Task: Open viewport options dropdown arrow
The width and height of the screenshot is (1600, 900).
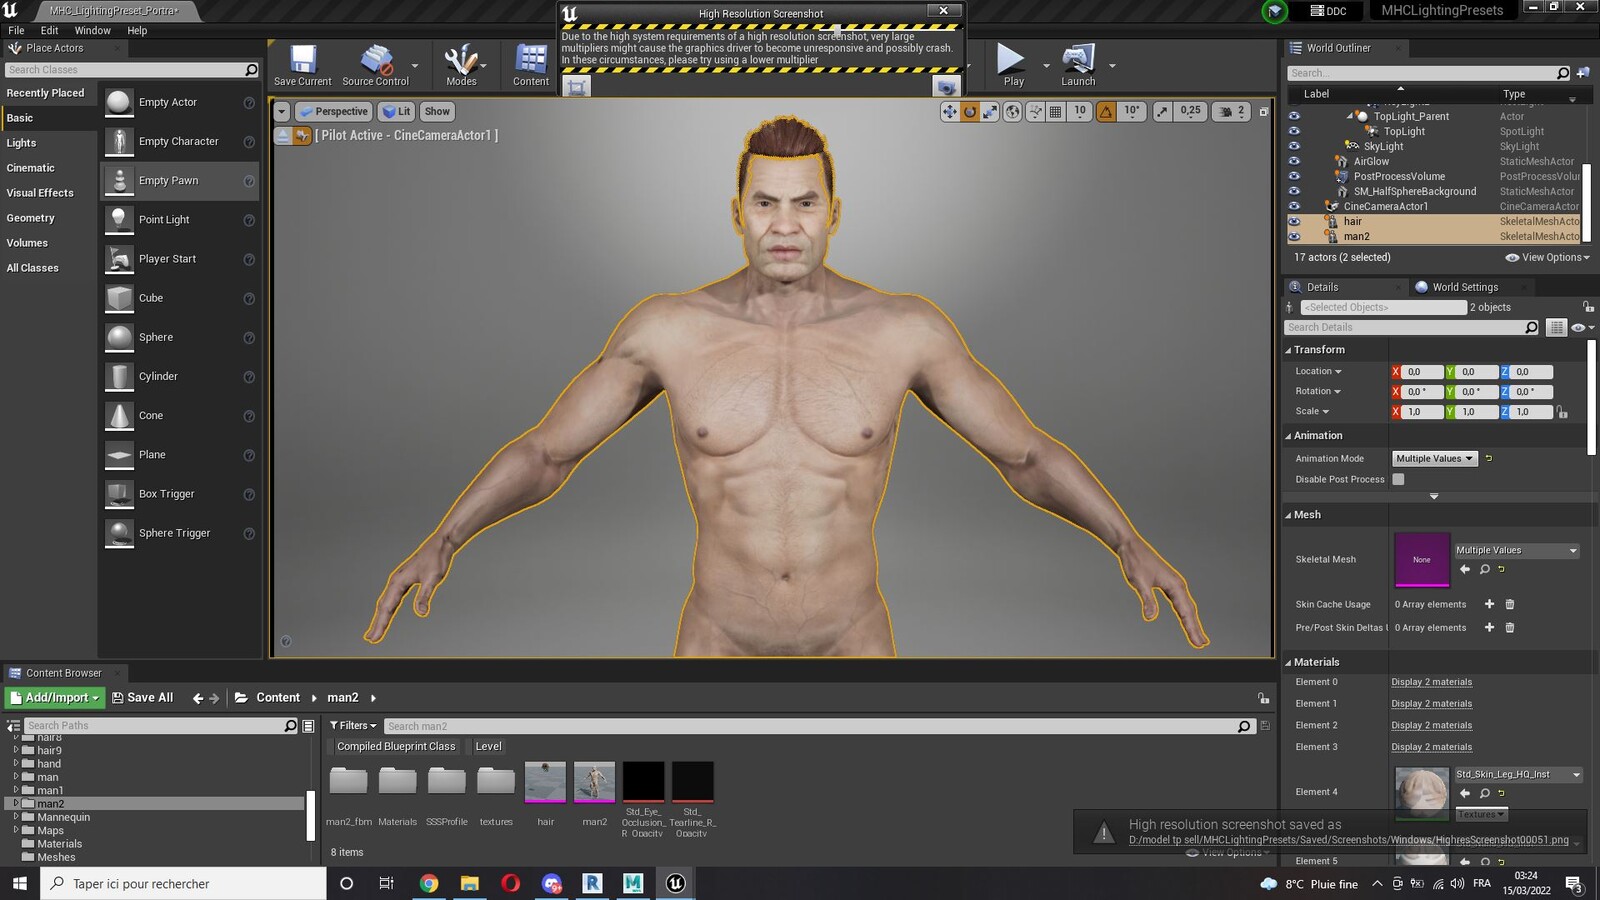Action: click(x=282, y=112)
